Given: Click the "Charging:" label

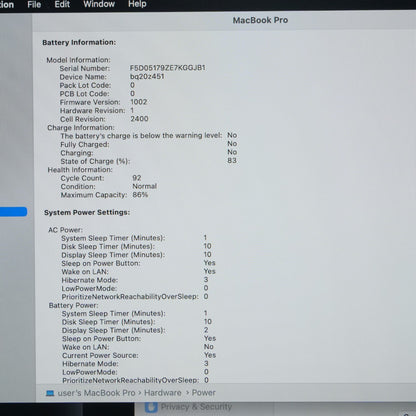Looking at the screenshot, I should [x=77, y=153].
